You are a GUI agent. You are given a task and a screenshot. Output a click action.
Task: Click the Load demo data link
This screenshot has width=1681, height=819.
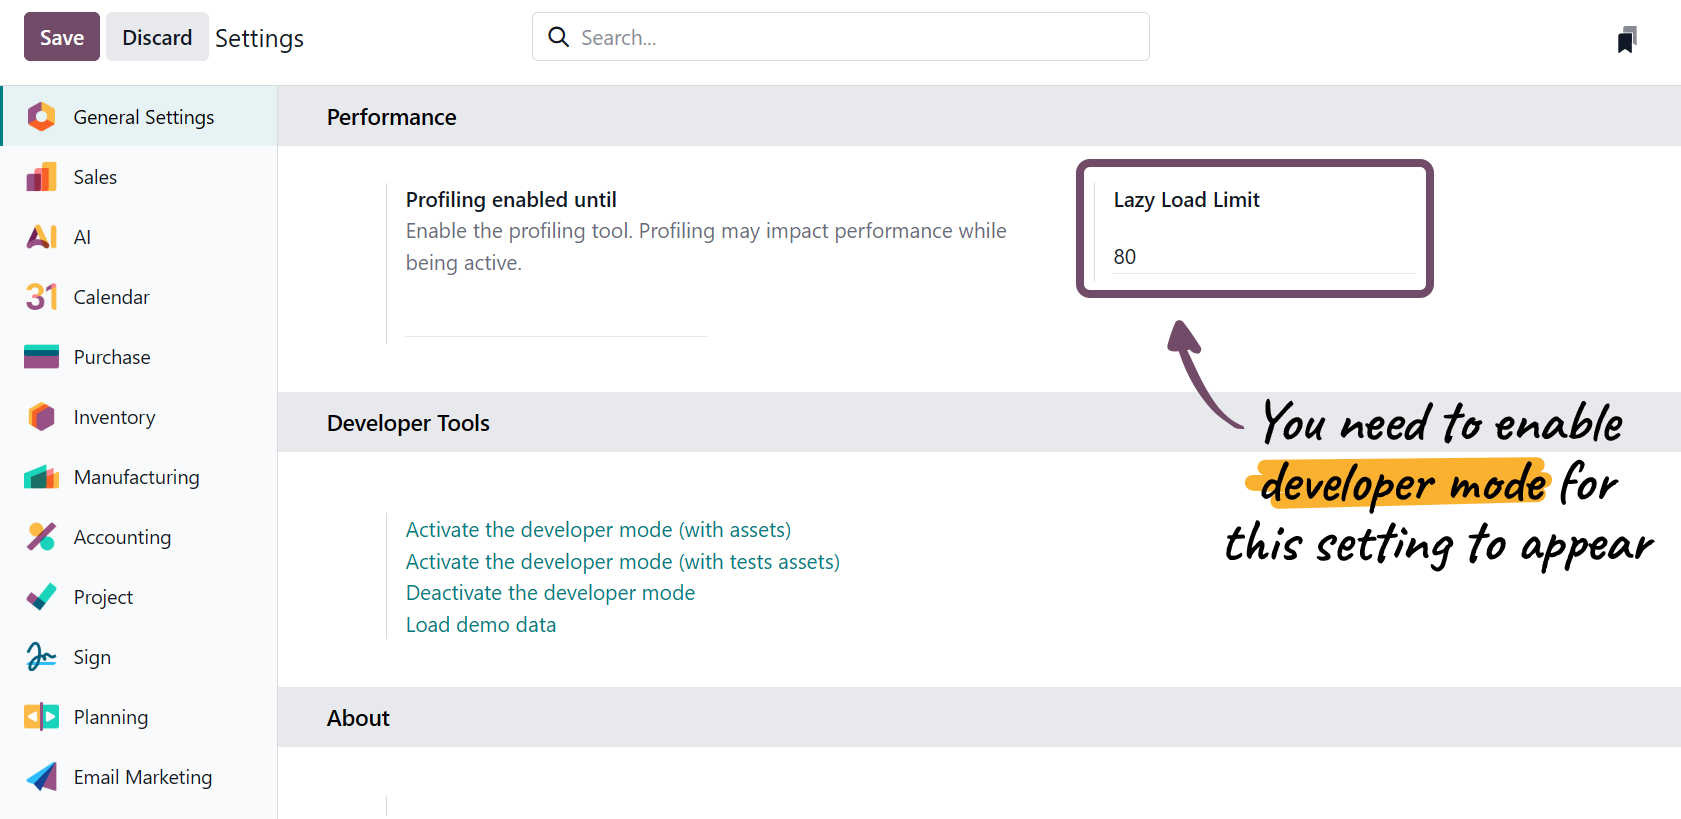[481, 625]
